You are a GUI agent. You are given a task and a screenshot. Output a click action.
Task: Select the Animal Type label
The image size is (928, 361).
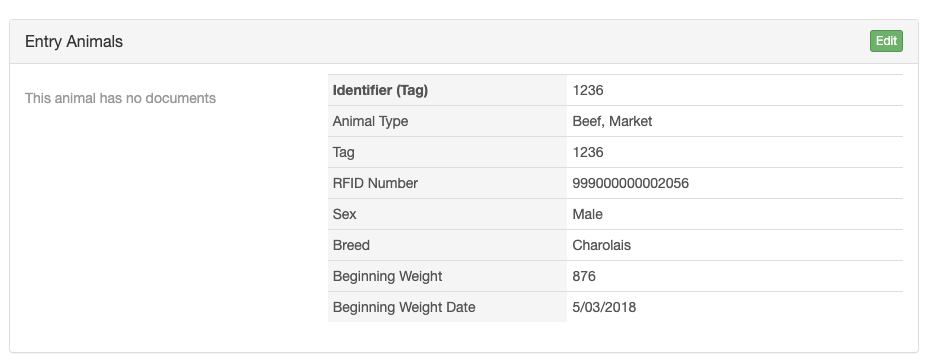(370, 121)
